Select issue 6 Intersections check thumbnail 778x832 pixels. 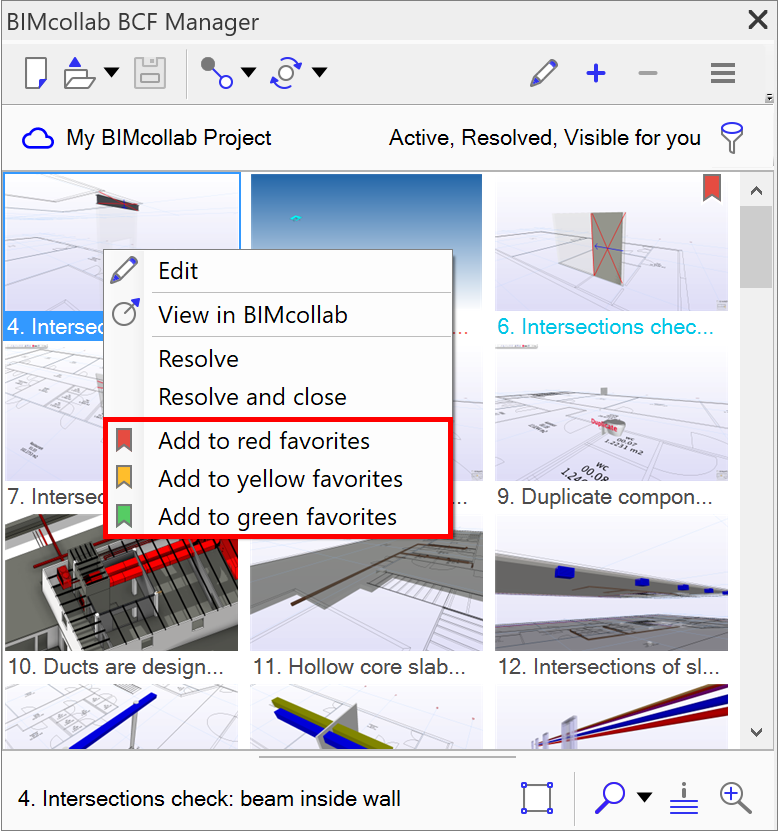[x=611, y=242]
